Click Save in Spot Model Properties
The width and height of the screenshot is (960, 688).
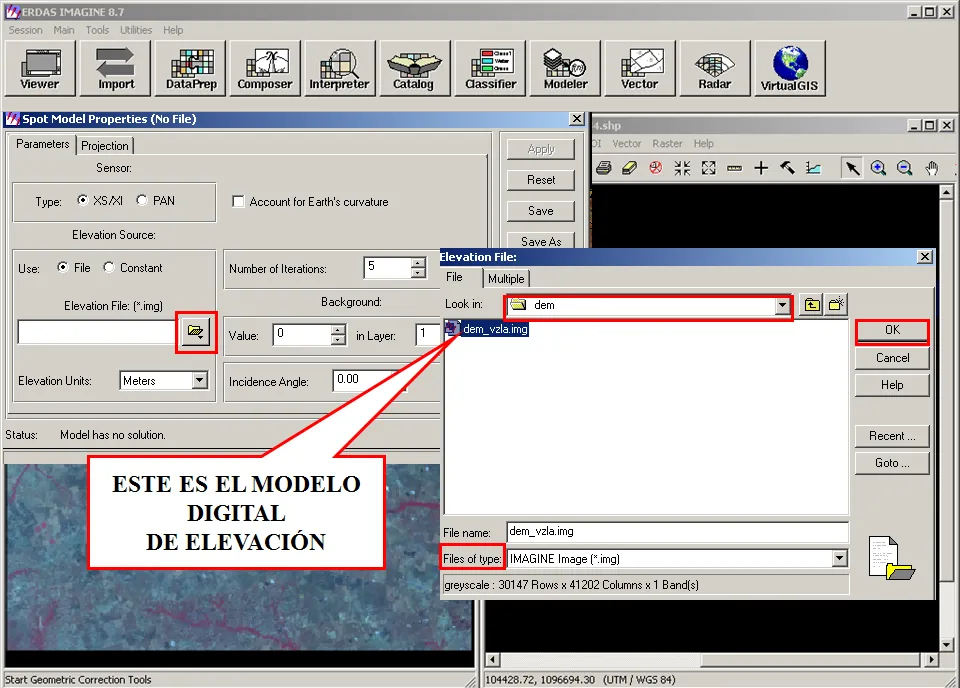[541, 211]
